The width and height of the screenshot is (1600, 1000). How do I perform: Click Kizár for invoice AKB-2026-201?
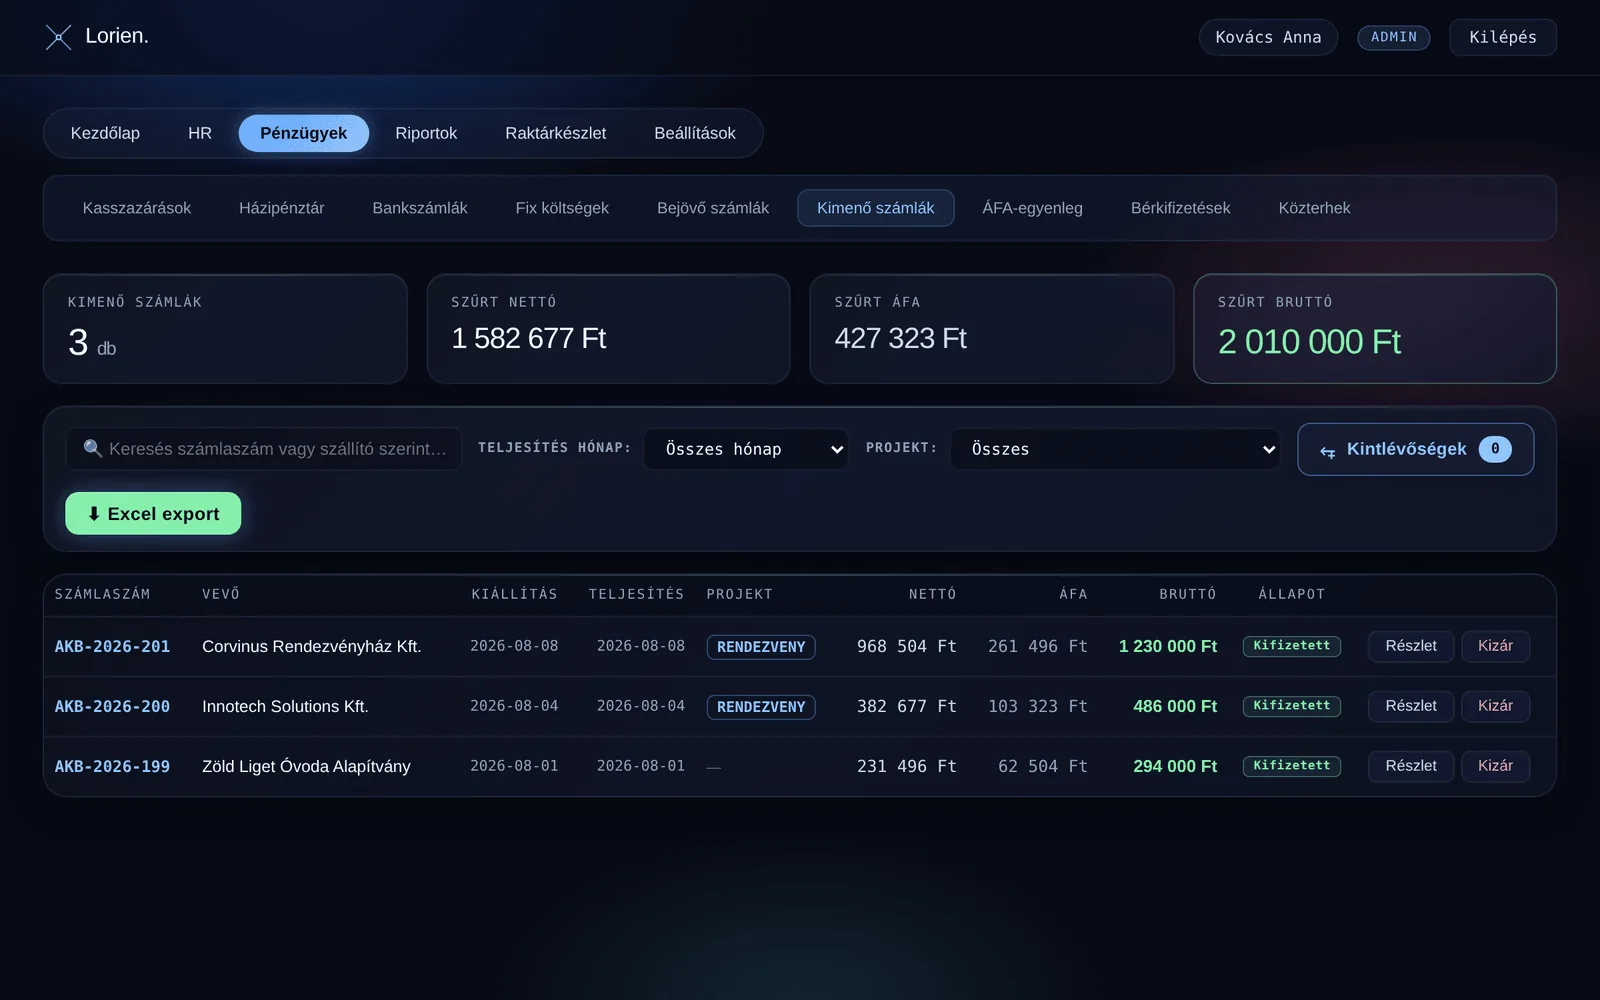pyautogui.click(x=1496, y=646)
